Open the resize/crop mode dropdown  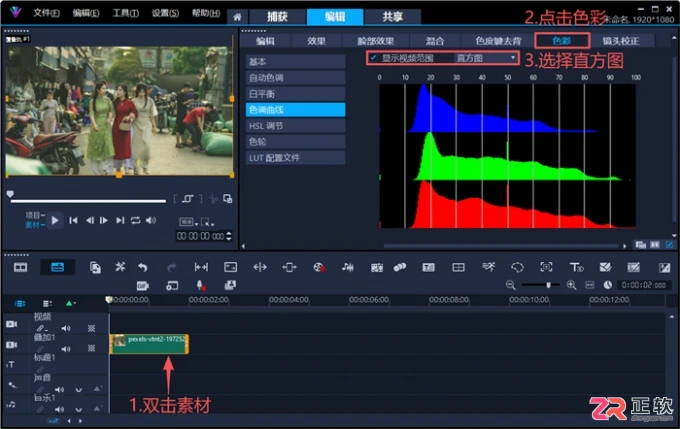(x=207, y=222)
